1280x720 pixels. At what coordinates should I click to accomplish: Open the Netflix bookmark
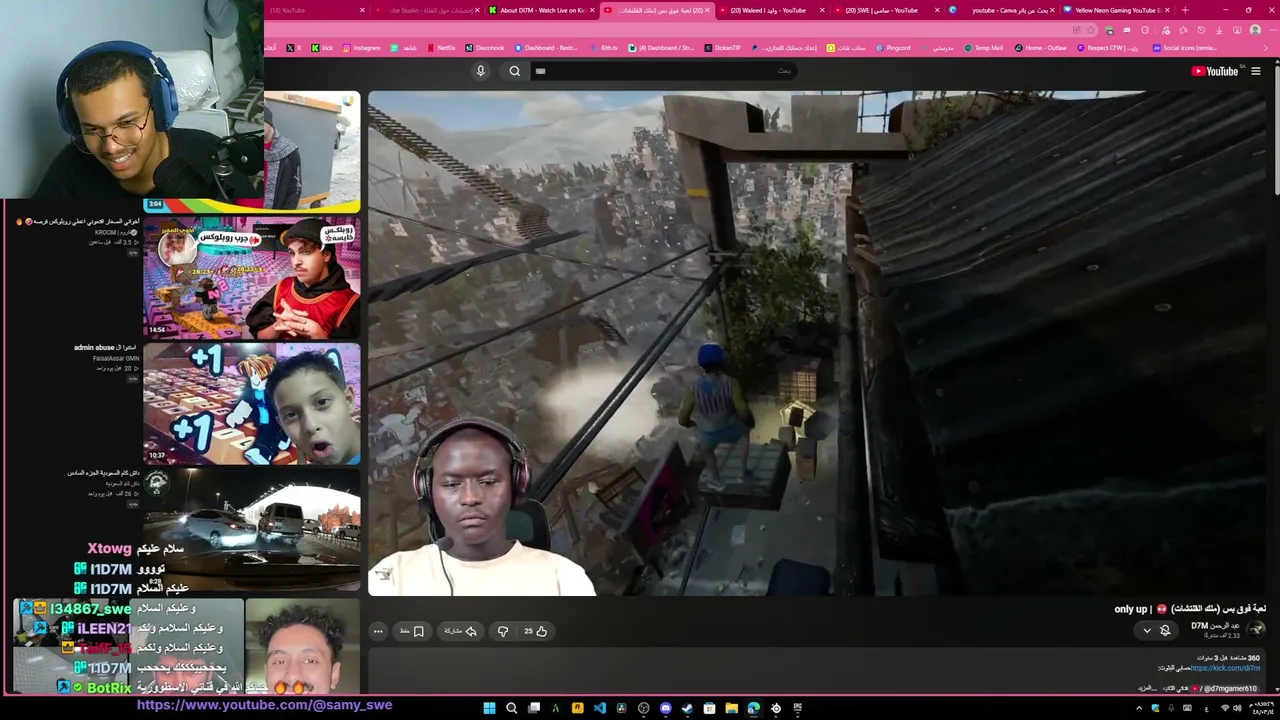pyautogui.click(x=441, y=48)
